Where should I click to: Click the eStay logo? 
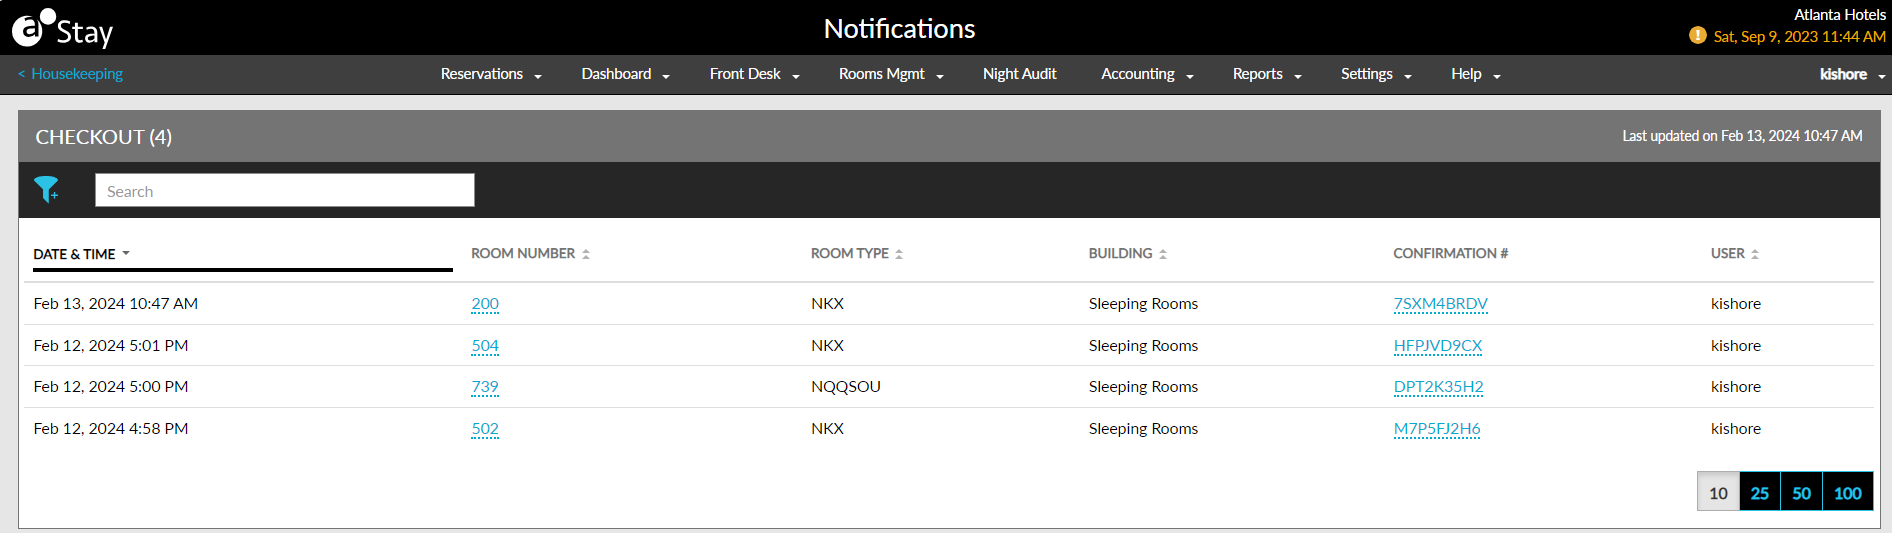click(62, 29)
